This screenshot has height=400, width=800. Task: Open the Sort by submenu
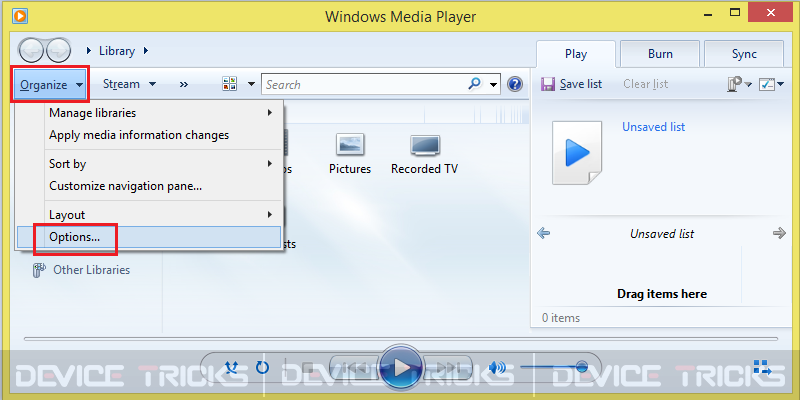pos(149,164)
